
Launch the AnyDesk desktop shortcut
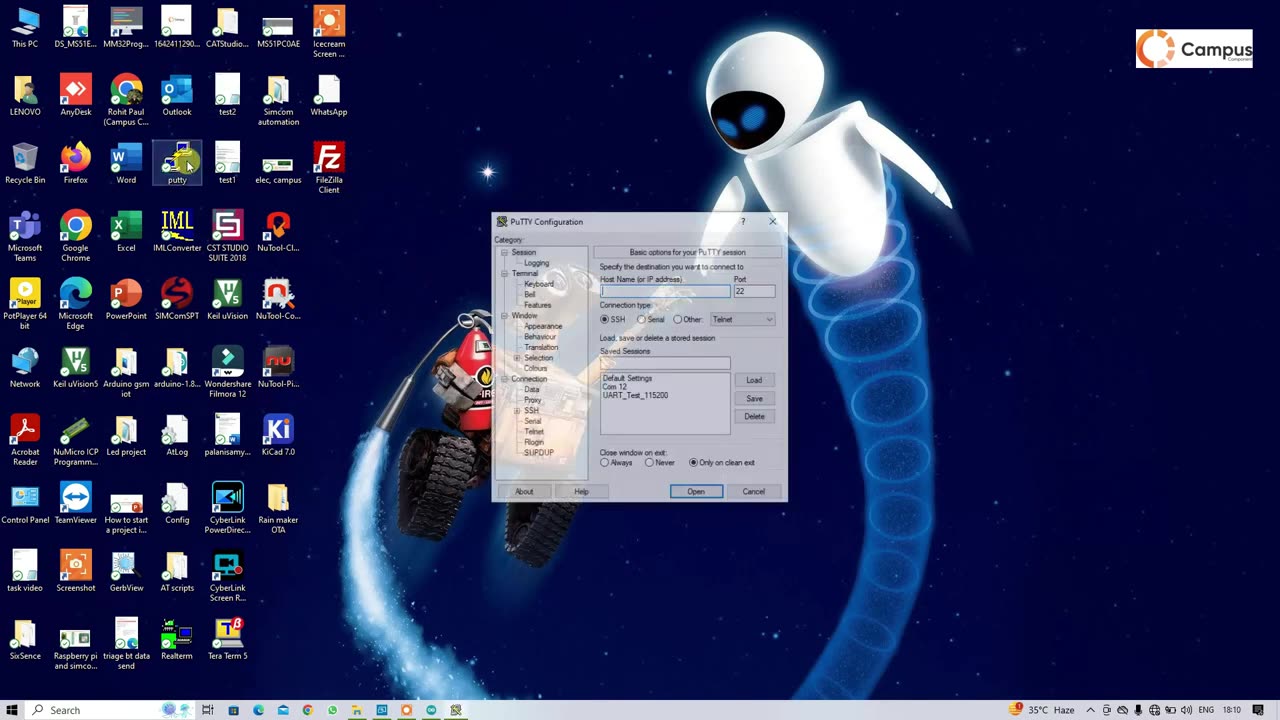tap(76, 95)
